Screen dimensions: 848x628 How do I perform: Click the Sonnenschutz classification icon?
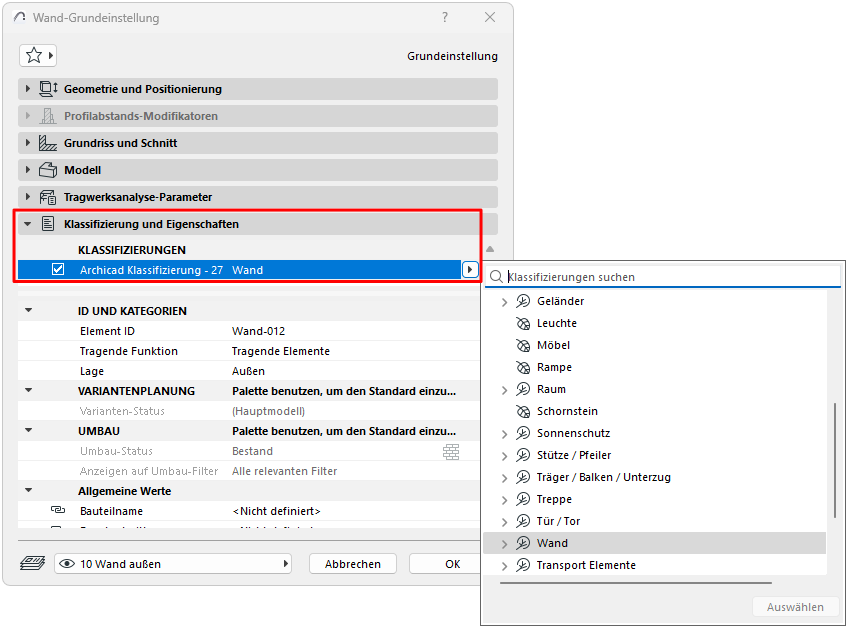[x=523, y=433]
